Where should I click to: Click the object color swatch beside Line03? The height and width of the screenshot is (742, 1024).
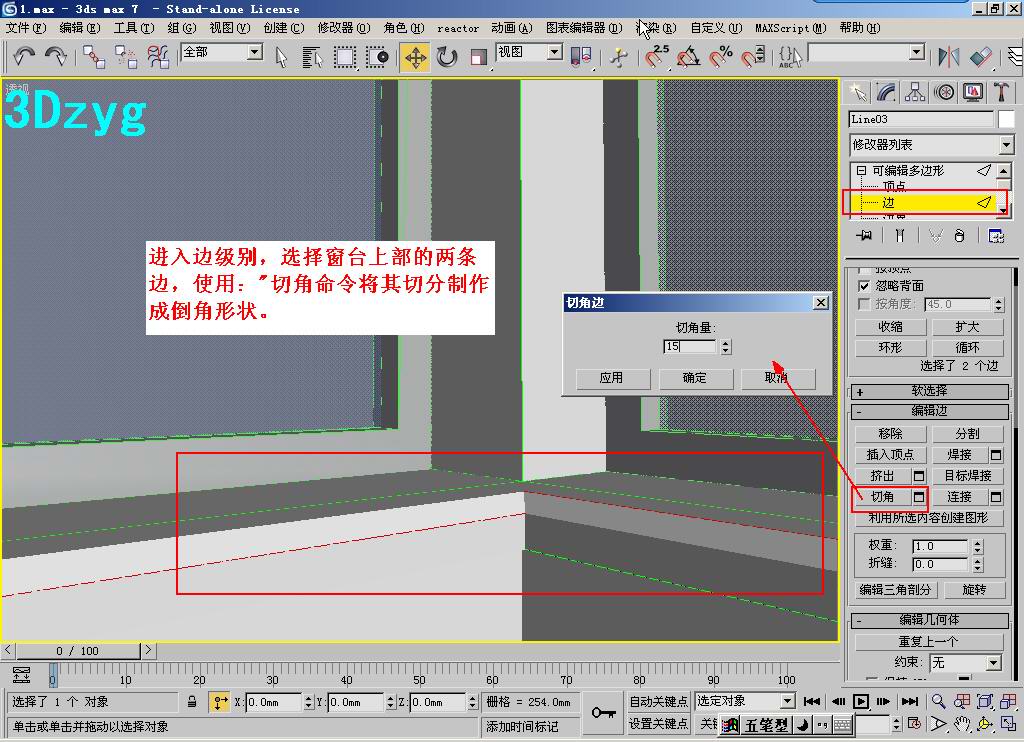coord(1006,119)
